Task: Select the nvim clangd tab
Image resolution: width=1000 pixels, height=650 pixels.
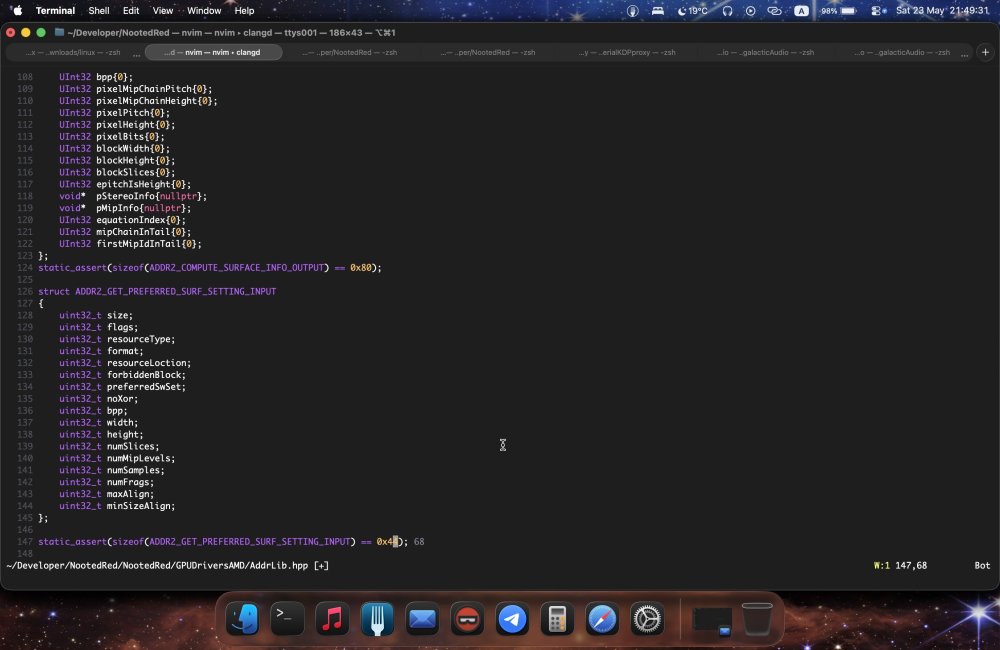Action: click(213, 52)
